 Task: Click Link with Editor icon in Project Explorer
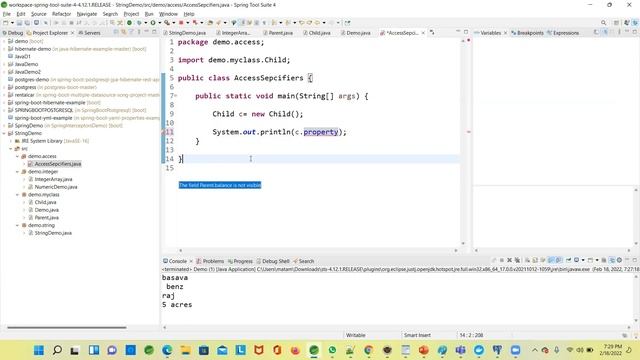coord(124,32)
